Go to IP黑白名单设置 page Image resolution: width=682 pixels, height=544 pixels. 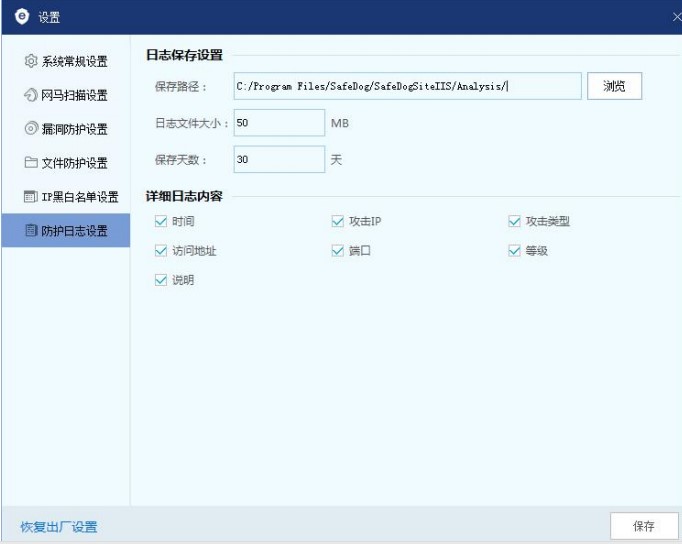coord(66,197)
